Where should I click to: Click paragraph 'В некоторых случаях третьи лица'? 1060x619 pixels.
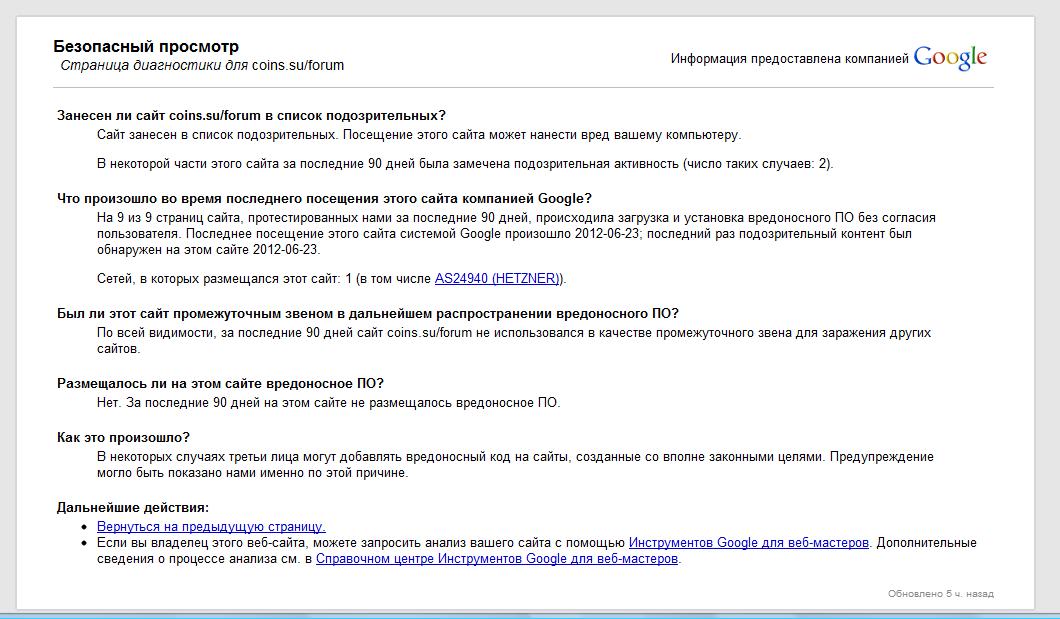515,464
